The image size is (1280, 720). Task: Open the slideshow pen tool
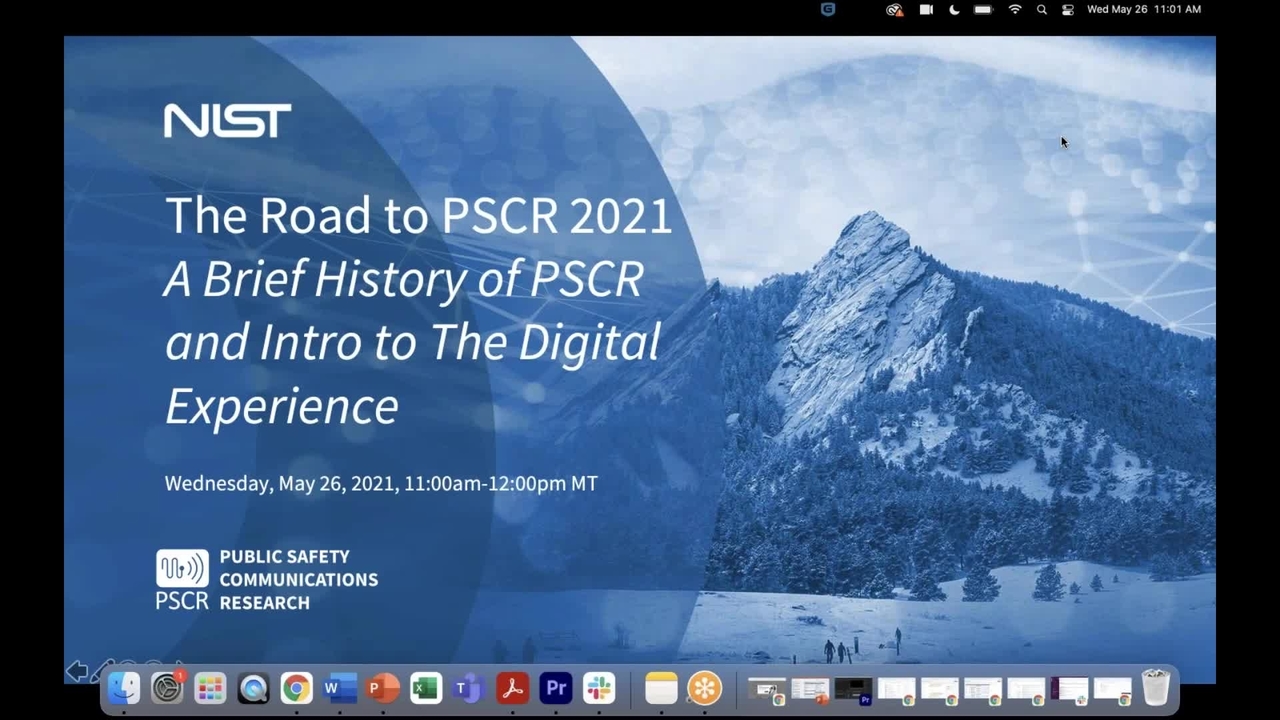click(x=103, y=669)
